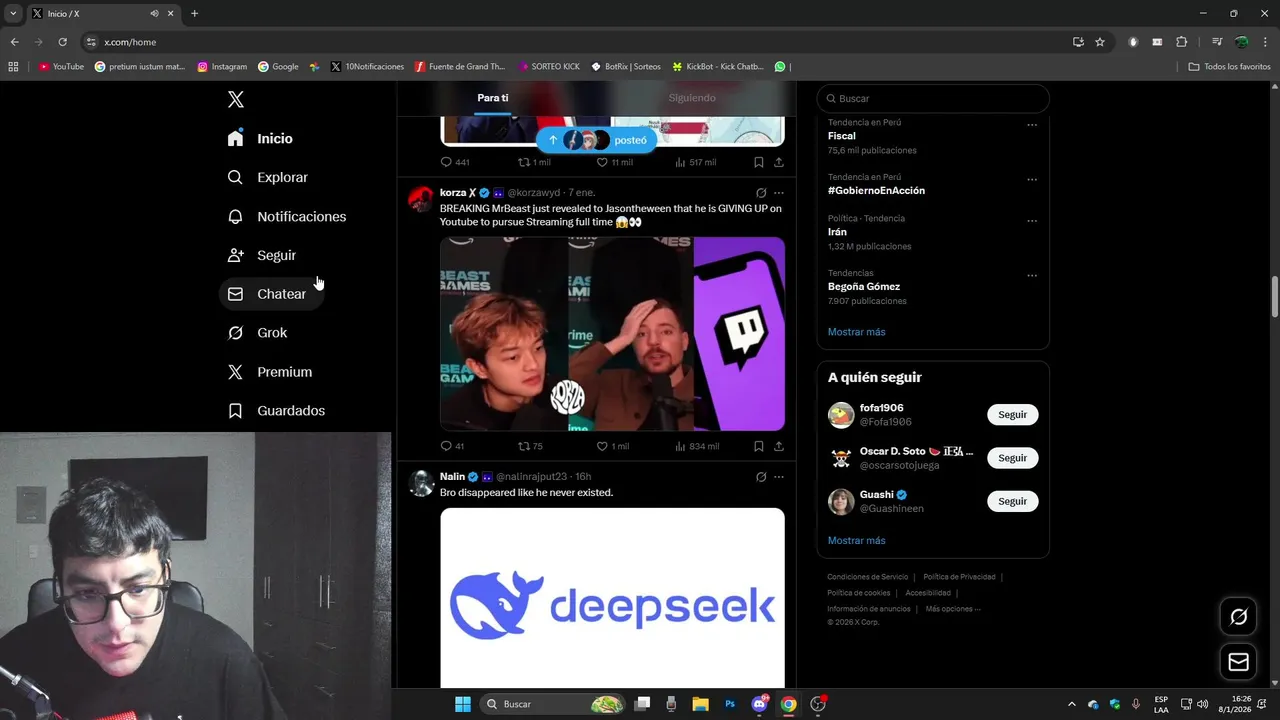
Task: Open the SORTEO KICK bookmark
Action: click(549, 67)
